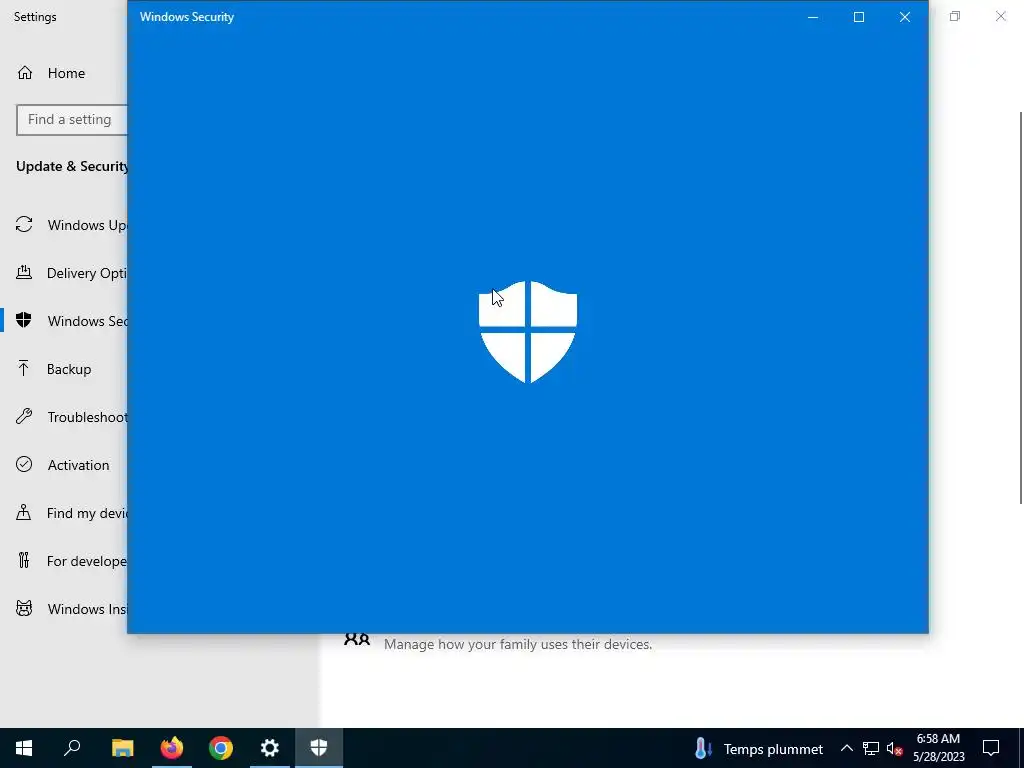Open the notifications action center

point(991,748)
